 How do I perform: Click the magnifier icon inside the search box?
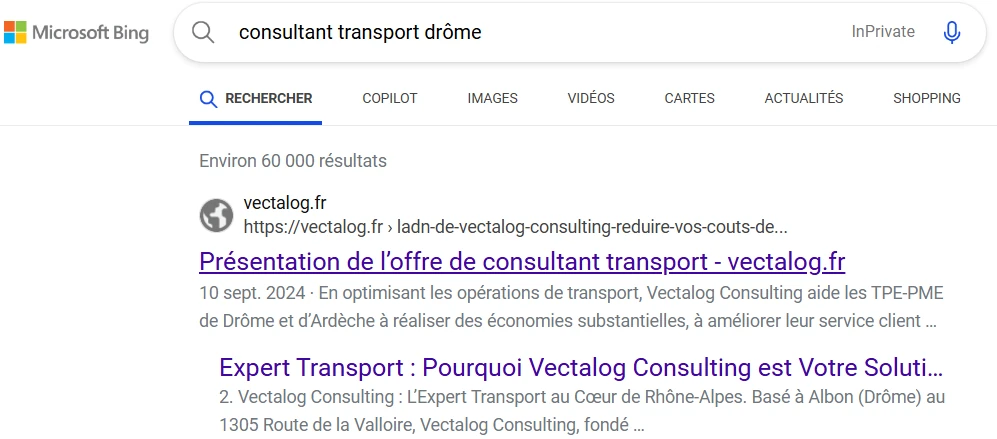click(203, 32)
